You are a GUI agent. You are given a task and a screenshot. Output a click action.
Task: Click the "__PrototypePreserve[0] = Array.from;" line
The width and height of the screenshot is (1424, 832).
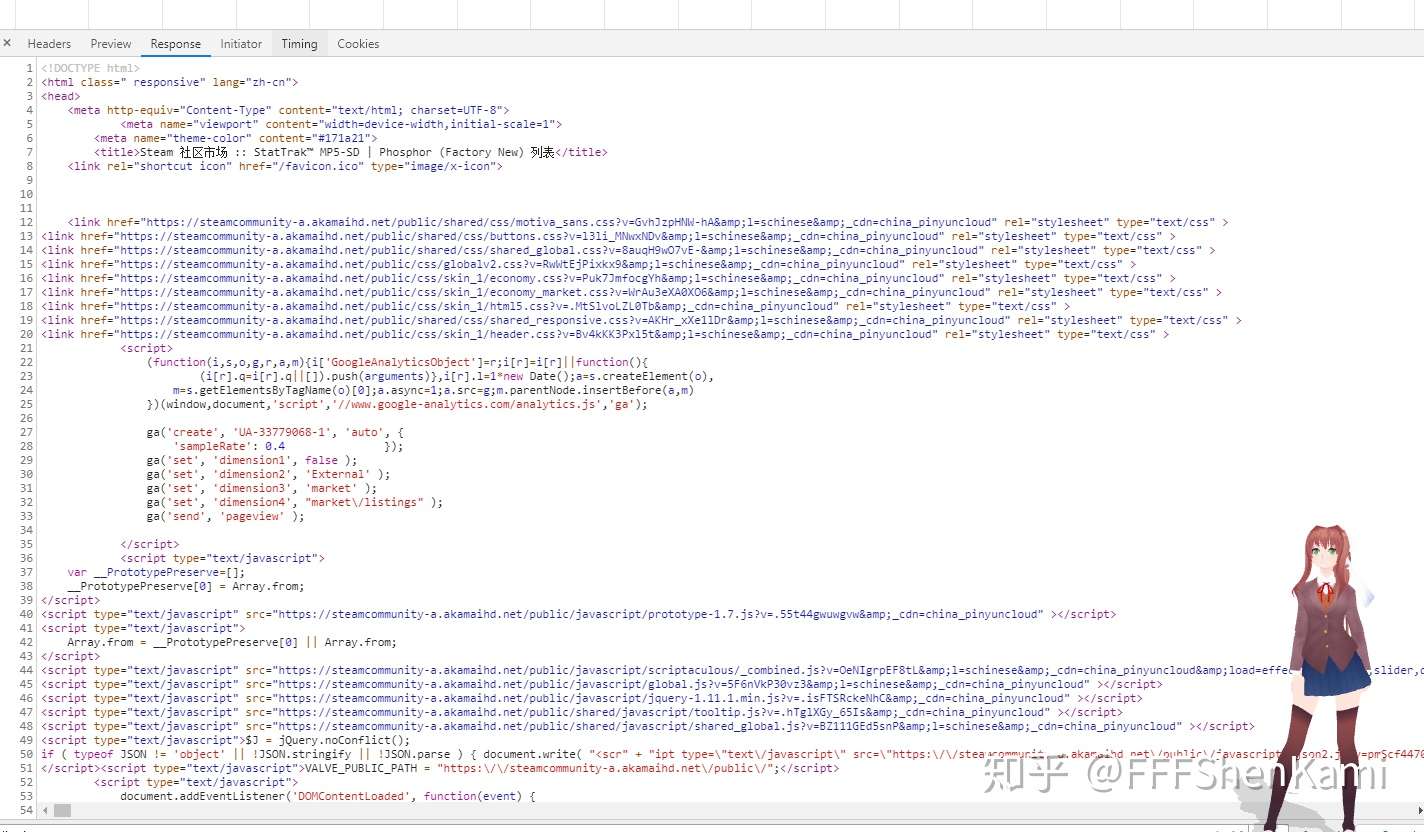(186, 586)
